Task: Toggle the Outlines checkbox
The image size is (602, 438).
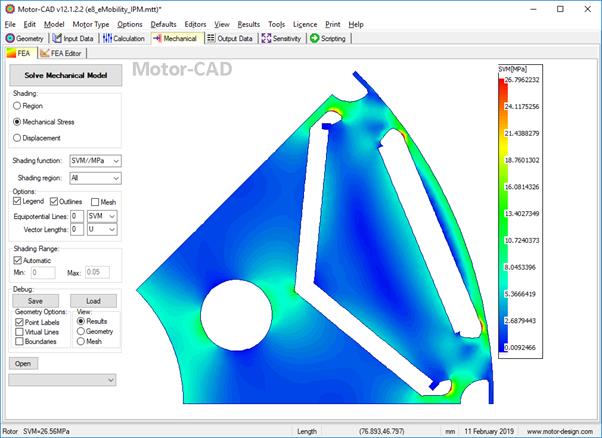Action: 54,201
